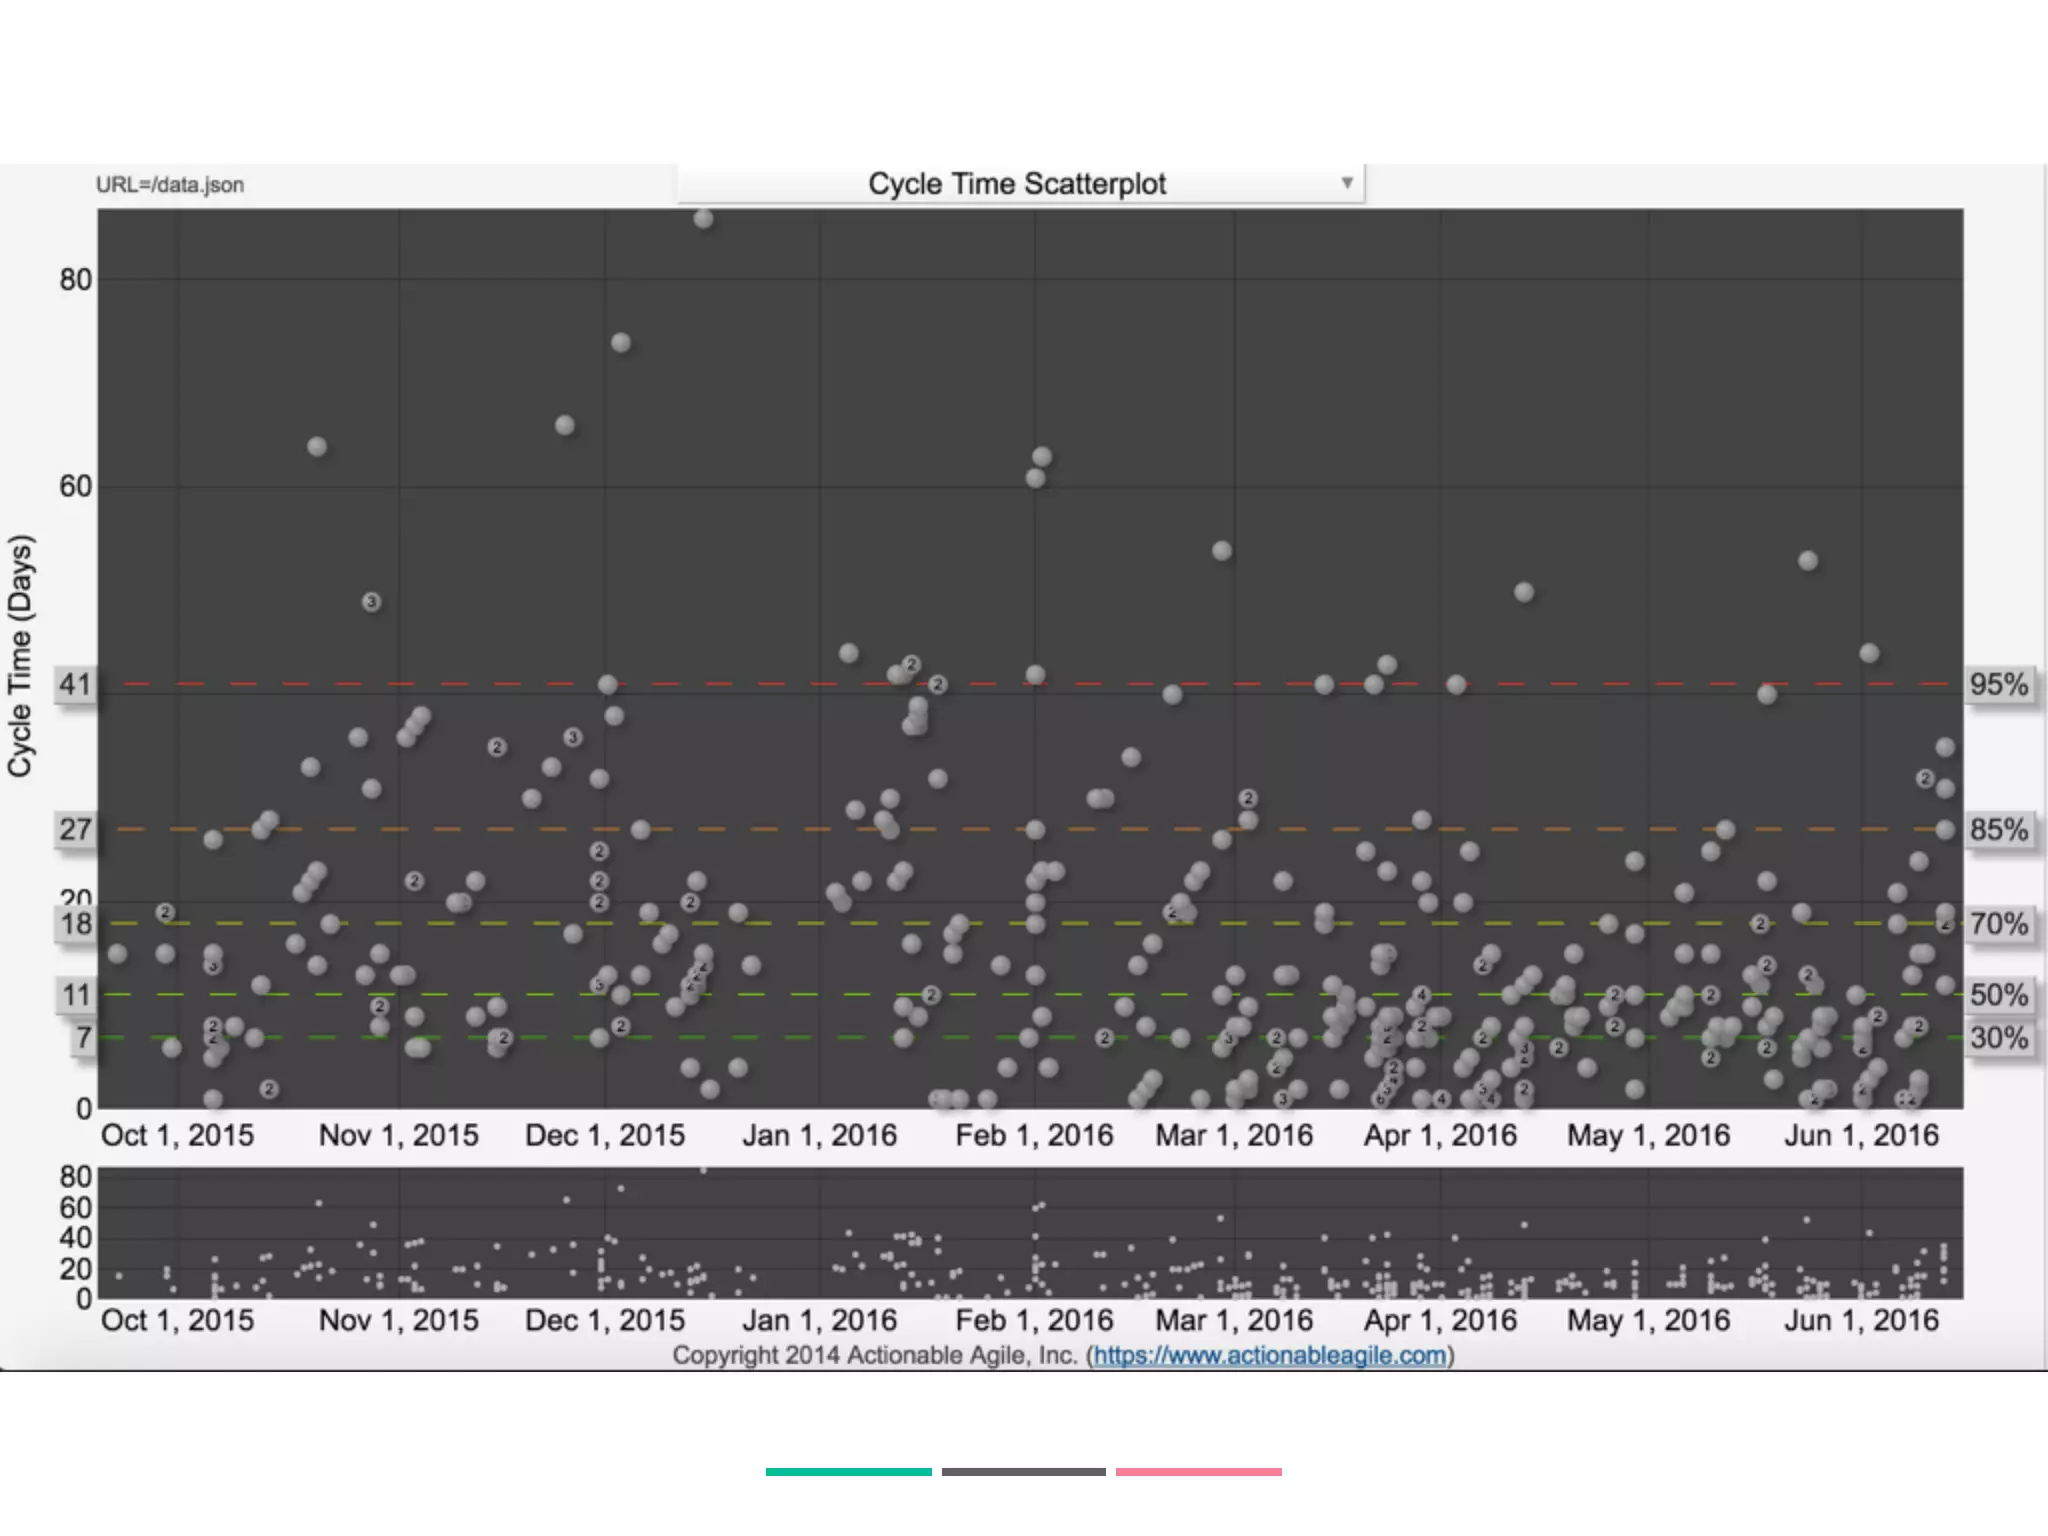This screenshot has height=1536, width=2048.
Task: Select the 41 days percentile value box
Action: (x=76, y=685)
